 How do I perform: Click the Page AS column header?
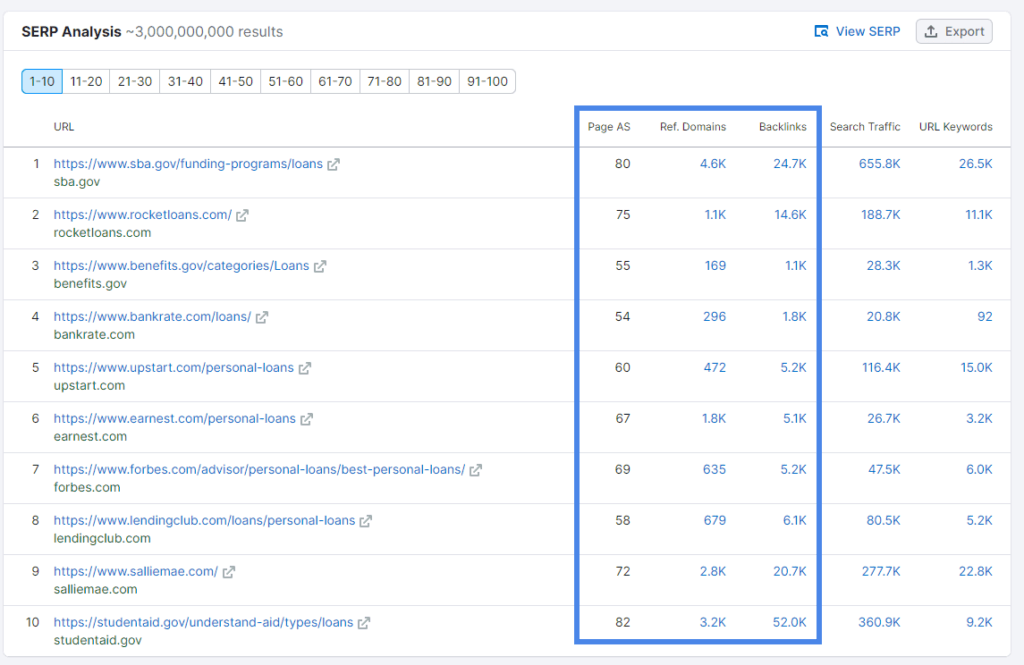tap(609, 127)
